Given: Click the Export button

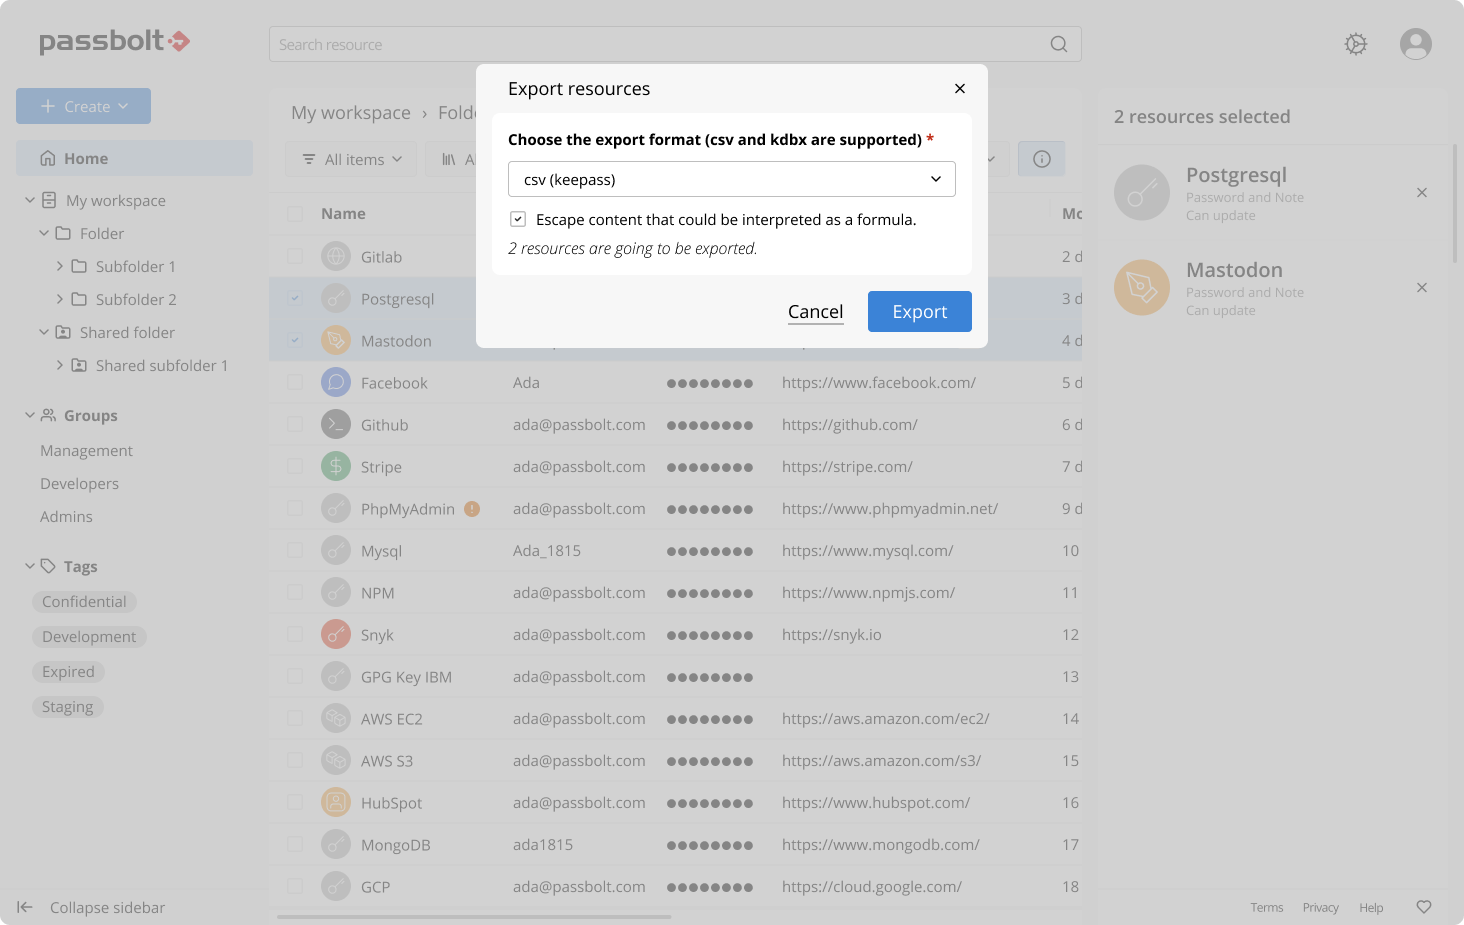Looking at the screenshot, I should point(920,311).
